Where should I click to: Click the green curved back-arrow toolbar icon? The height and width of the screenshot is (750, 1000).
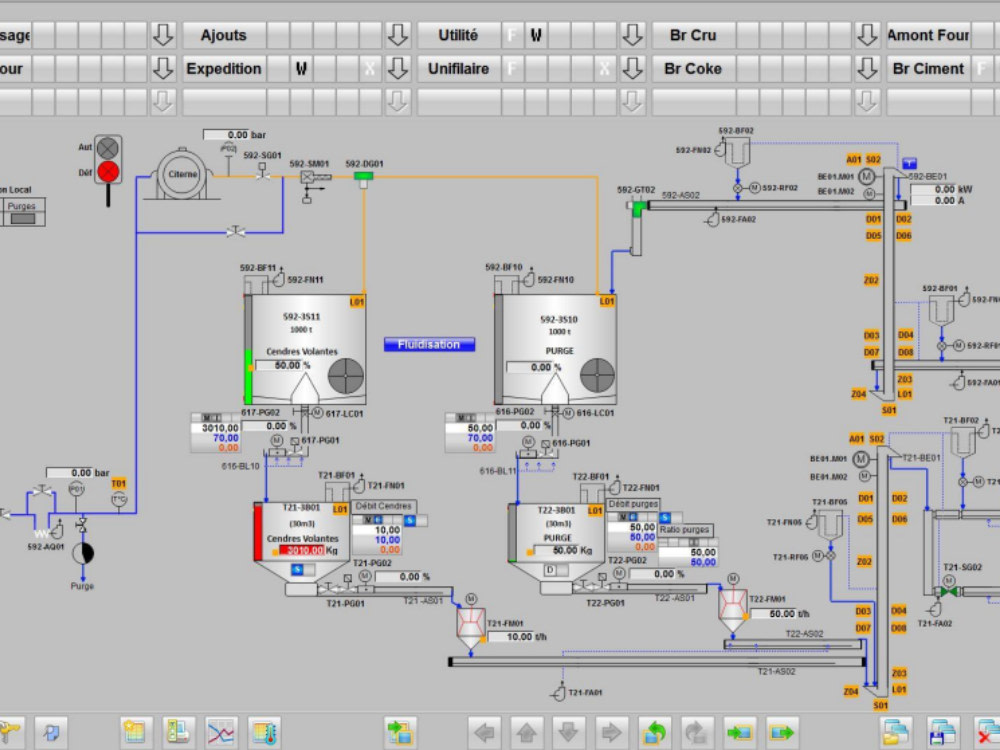[x=654, y=732]
